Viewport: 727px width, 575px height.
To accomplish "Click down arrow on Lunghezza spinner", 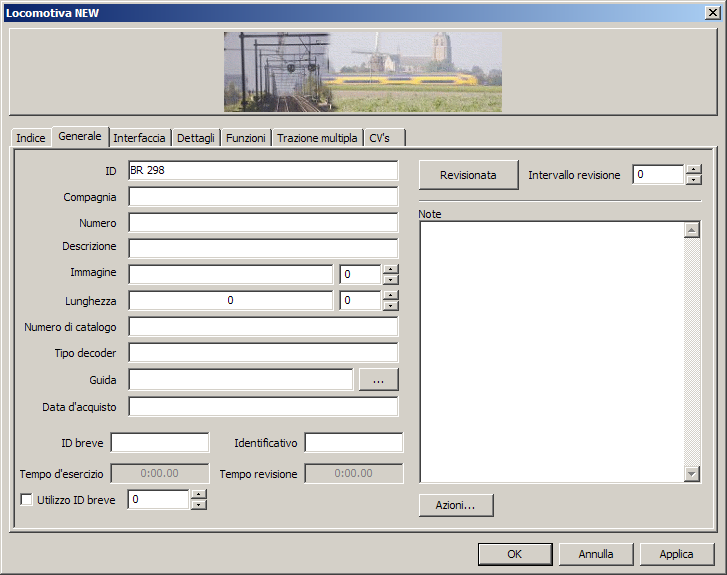I will [x=391, y=306].
